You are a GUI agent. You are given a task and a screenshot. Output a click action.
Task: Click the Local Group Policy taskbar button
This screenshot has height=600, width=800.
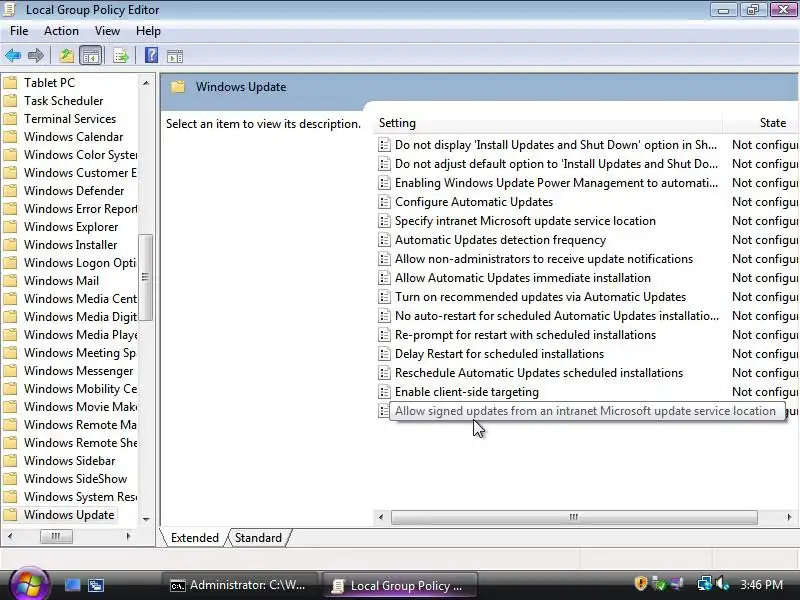tap(398, 586)
